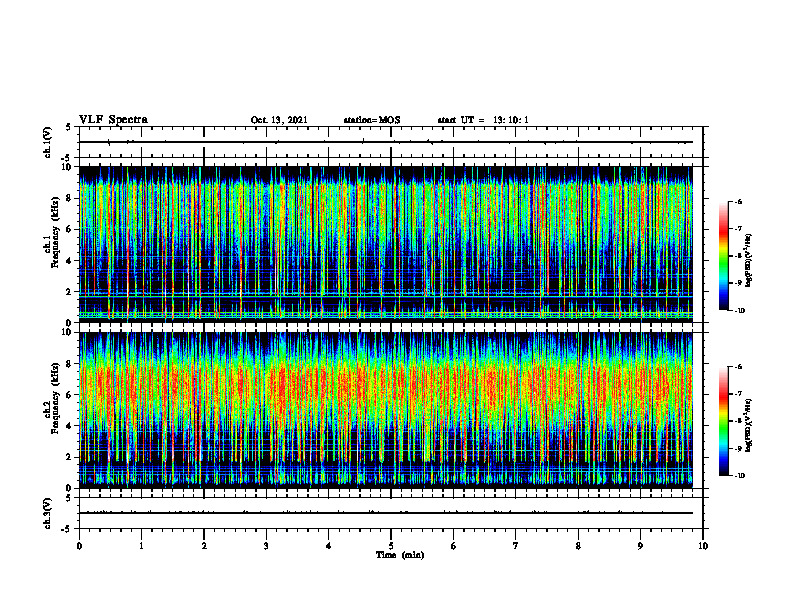Click the "10" tick label on time axis
Viewport: 792px width, 612px height.
[x=703, y=546]
